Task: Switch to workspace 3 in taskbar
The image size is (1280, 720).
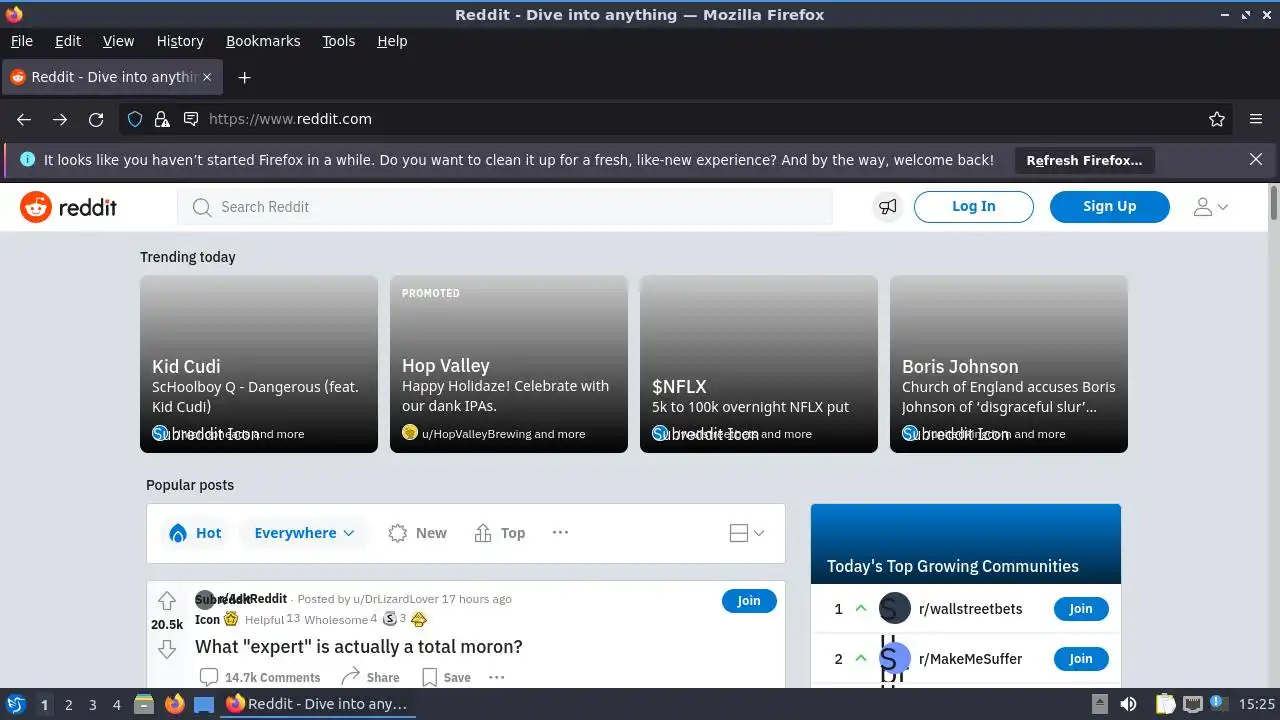Action: 93,705
